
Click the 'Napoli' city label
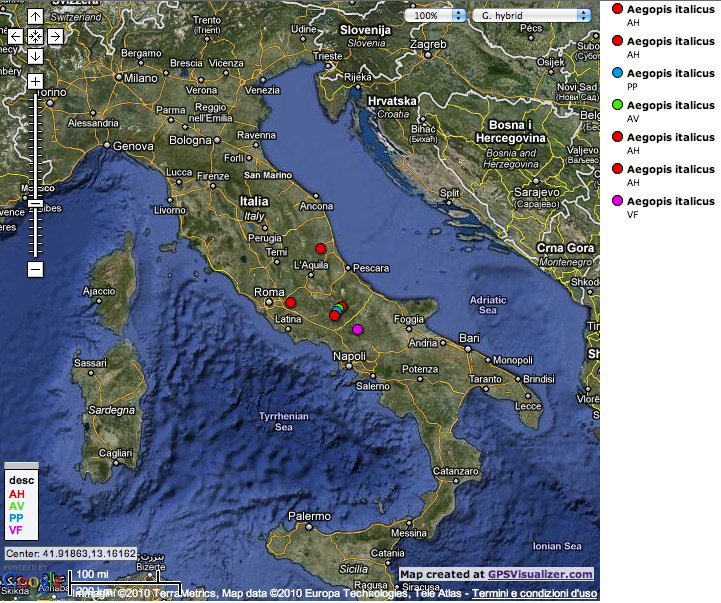pos(349,356)
